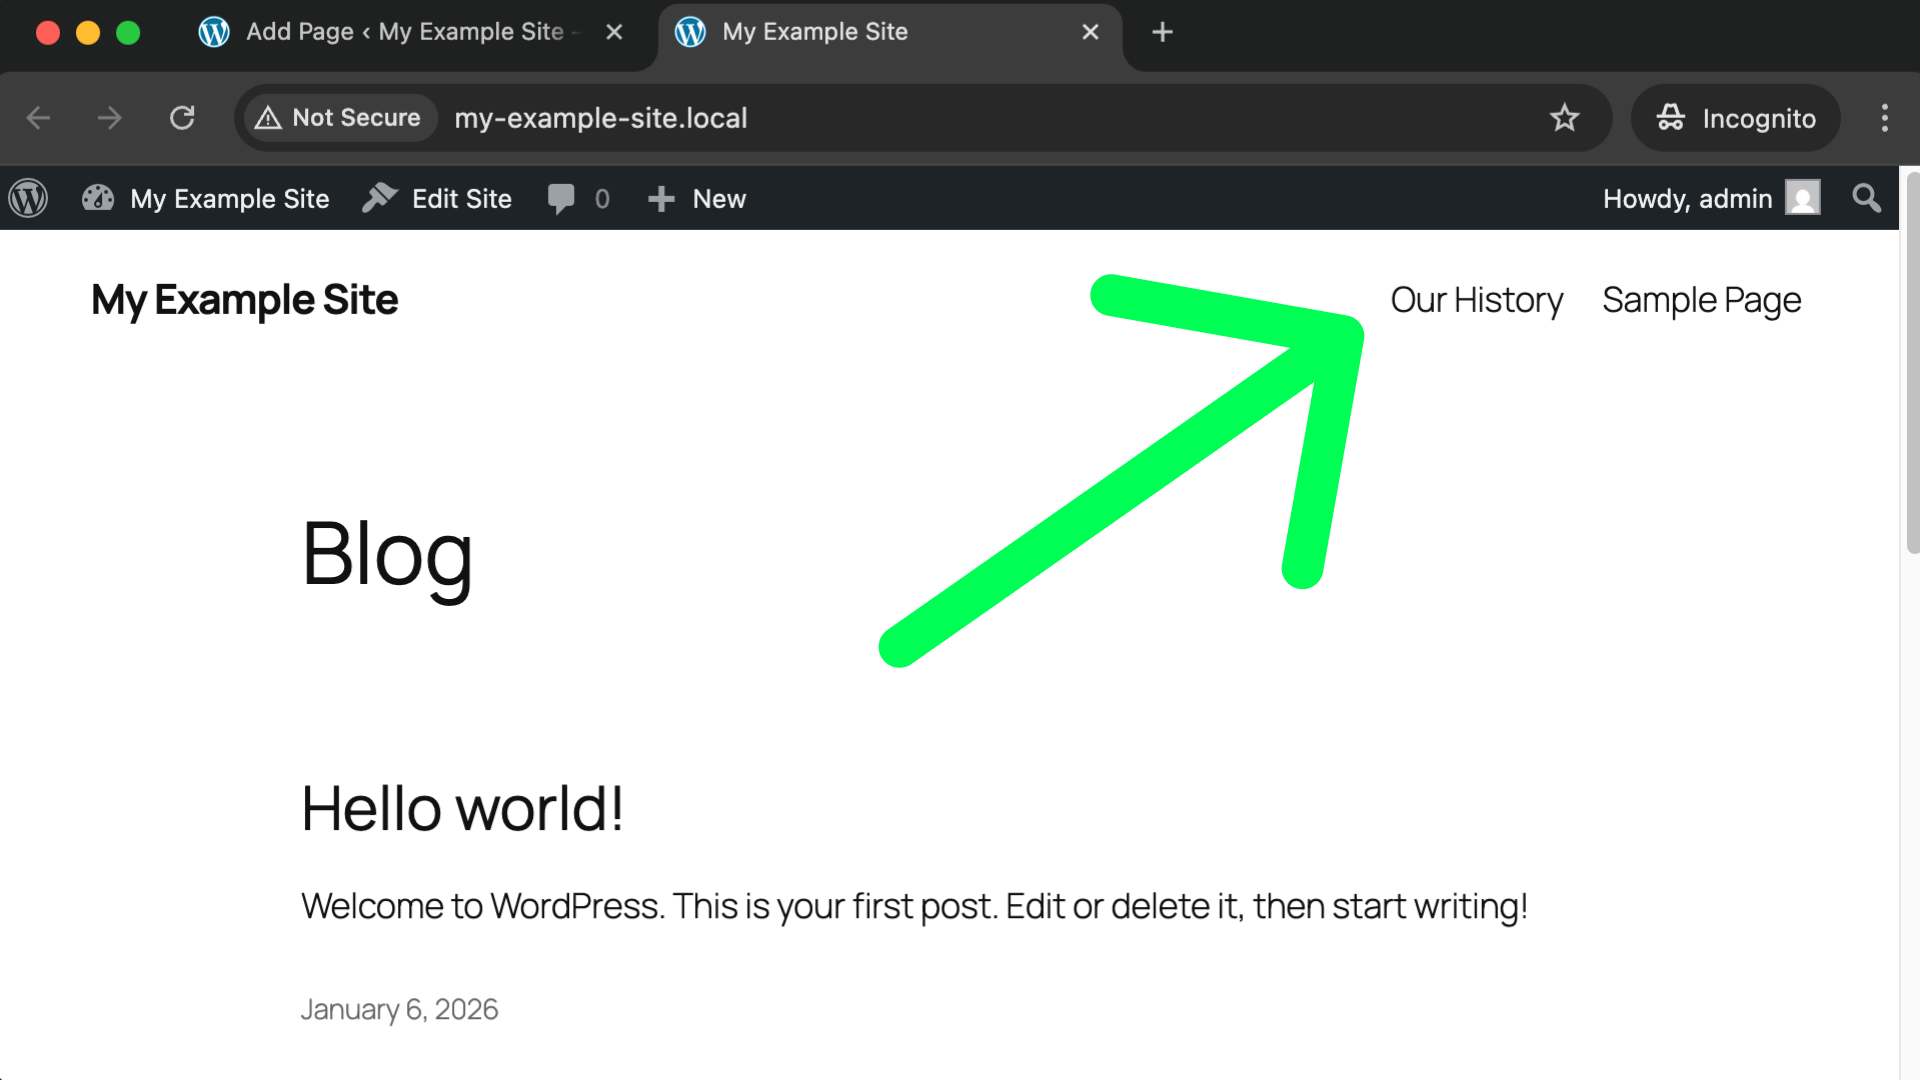Switch to the Add Page tab
This screenshot has width=1920, height=1080.
pyautogui.click(x=404, y=32)
